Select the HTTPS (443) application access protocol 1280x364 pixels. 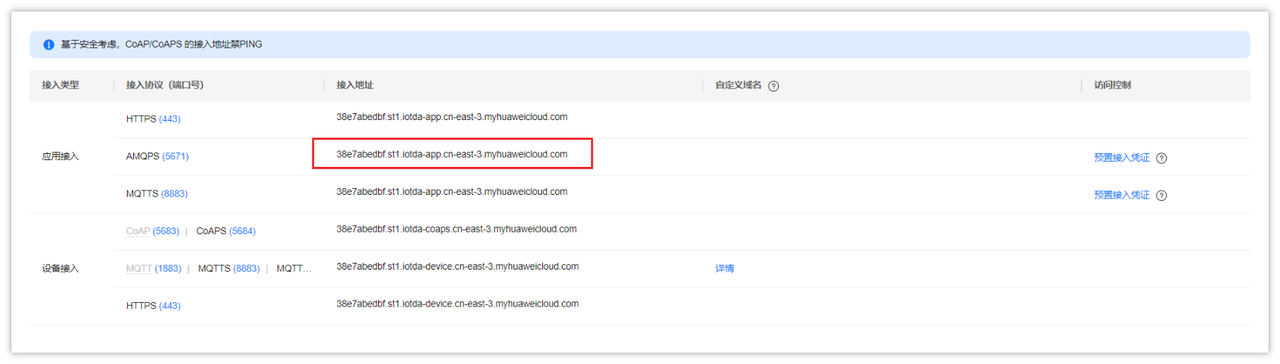[153, 119]
